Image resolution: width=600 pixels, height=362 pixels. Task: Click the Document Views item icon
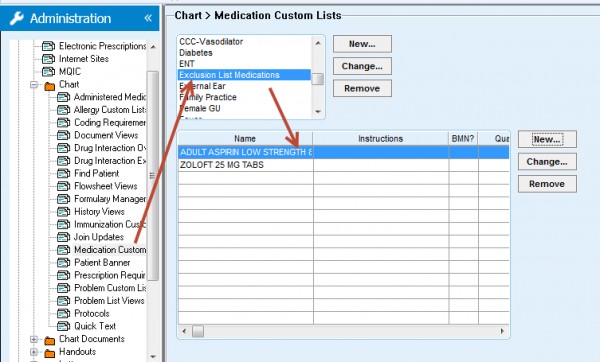point(63,135)
